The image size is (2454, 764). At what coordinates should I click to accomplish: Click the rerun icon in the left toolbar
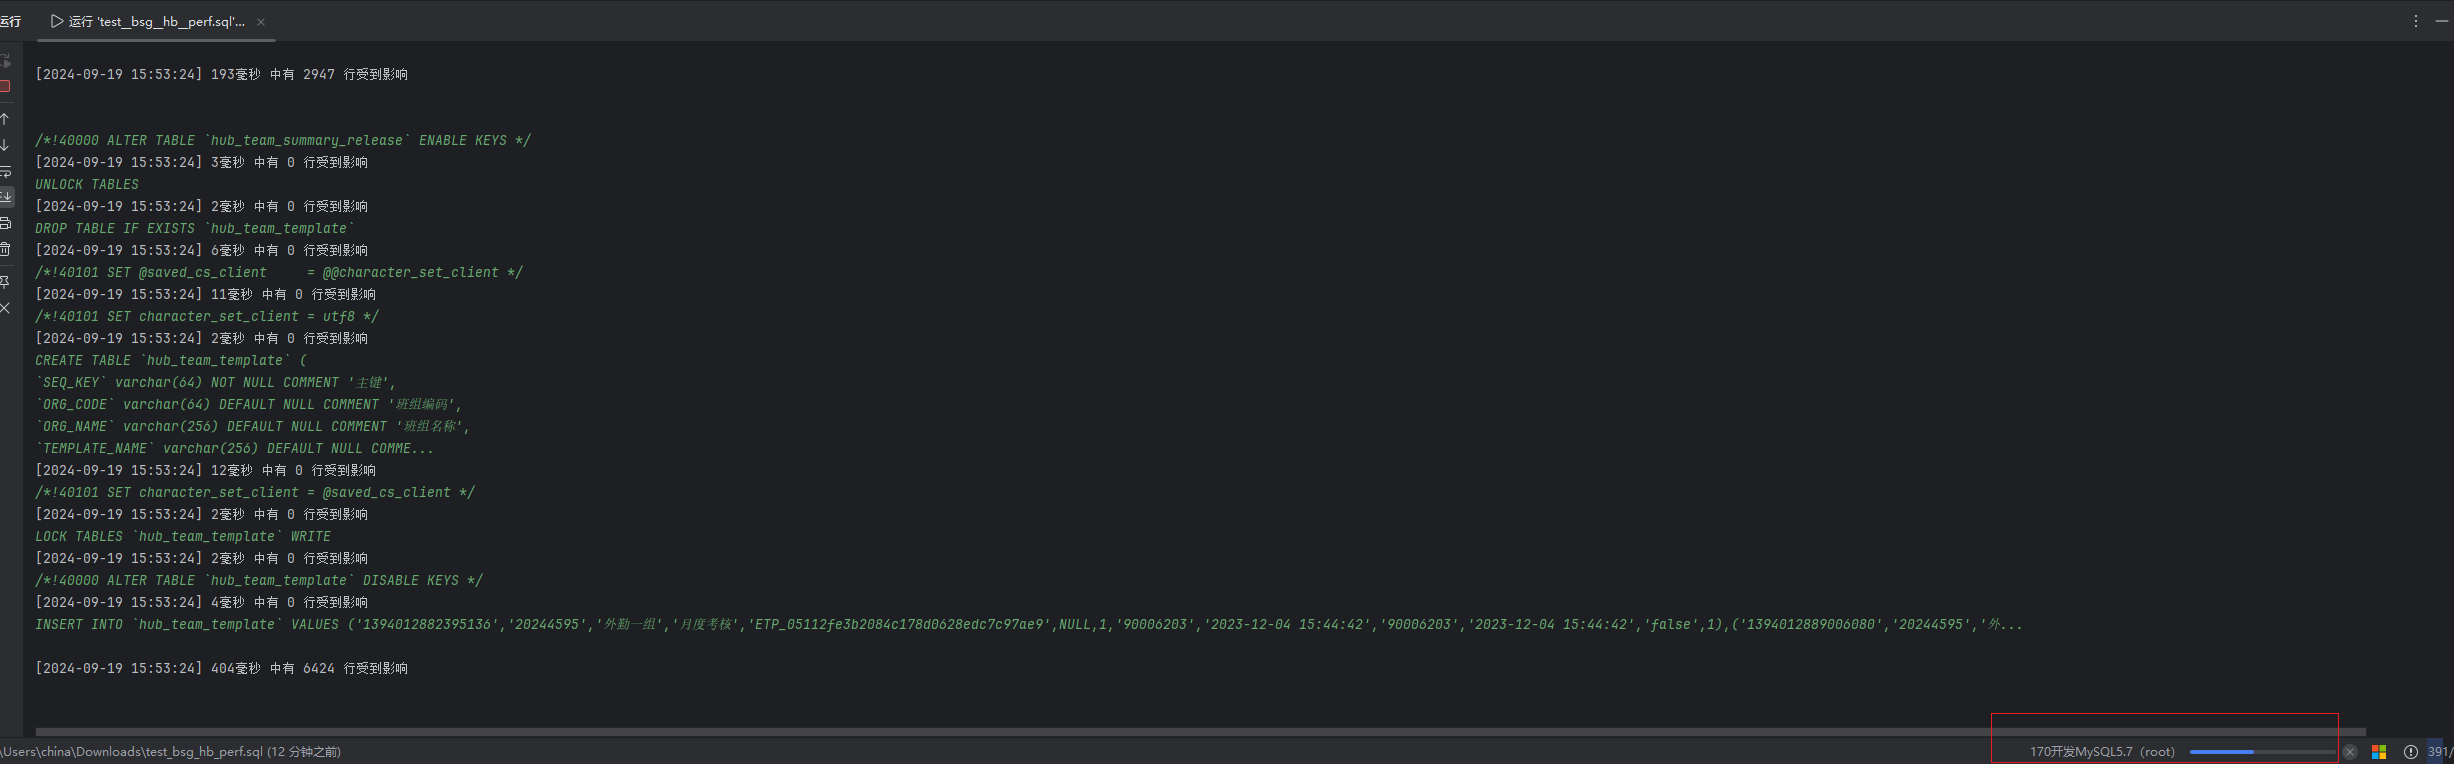point(5,61)
